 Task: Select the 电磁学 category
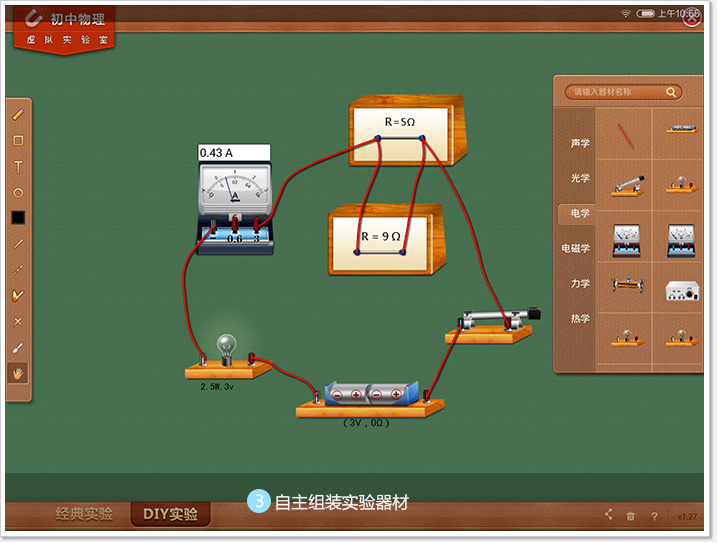(x=580, y=248)
